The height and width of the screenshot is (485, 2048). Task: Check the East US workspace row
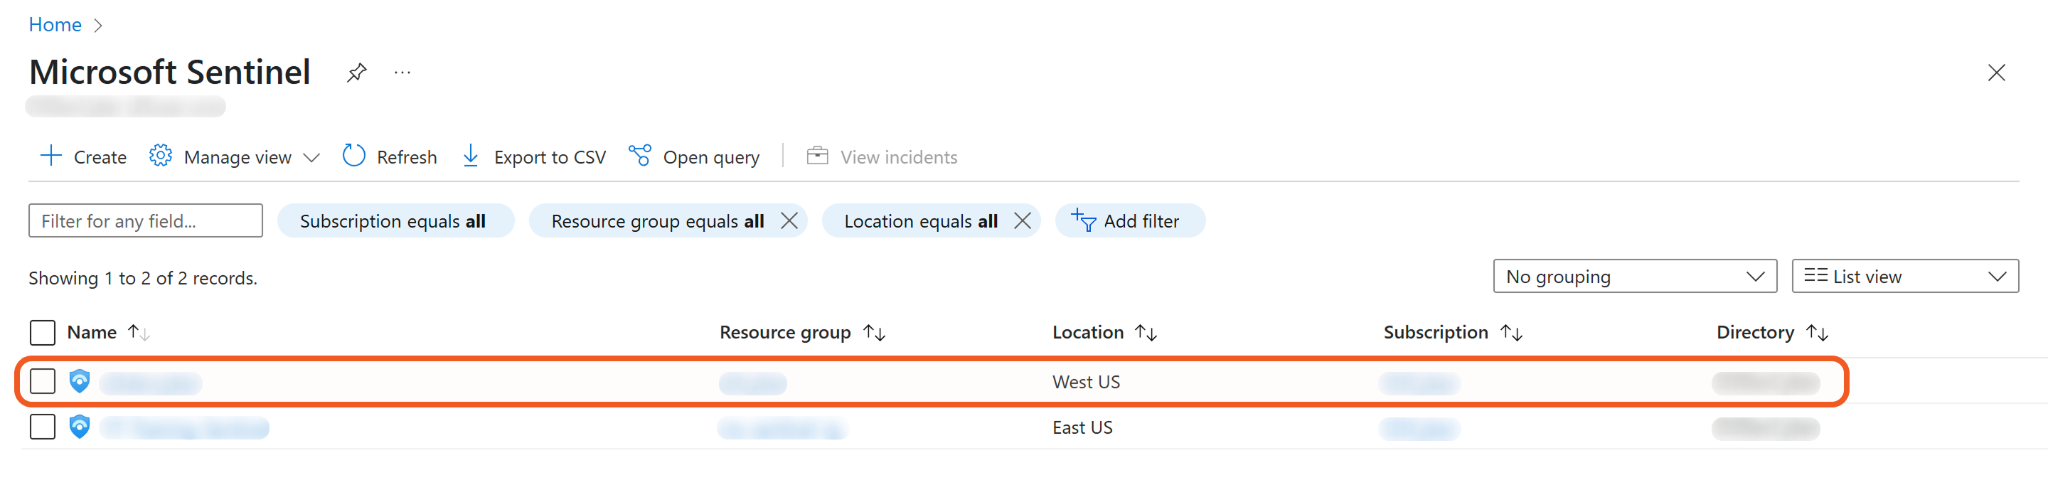point(43,427)
